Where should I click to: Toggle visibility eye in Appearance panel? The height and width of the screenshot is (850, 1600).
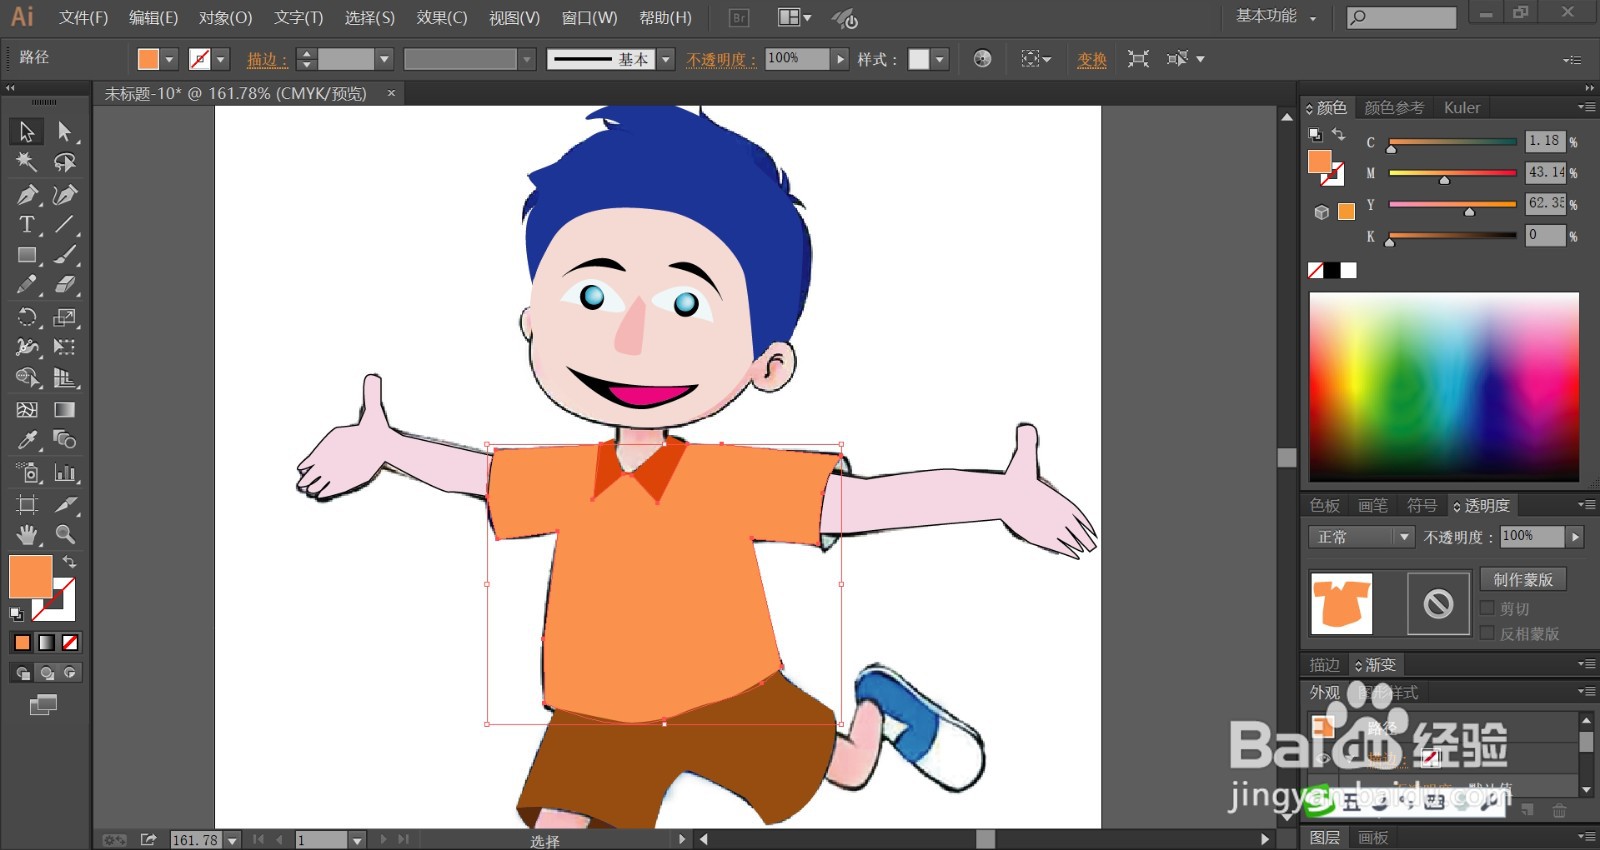(1324, 759)
